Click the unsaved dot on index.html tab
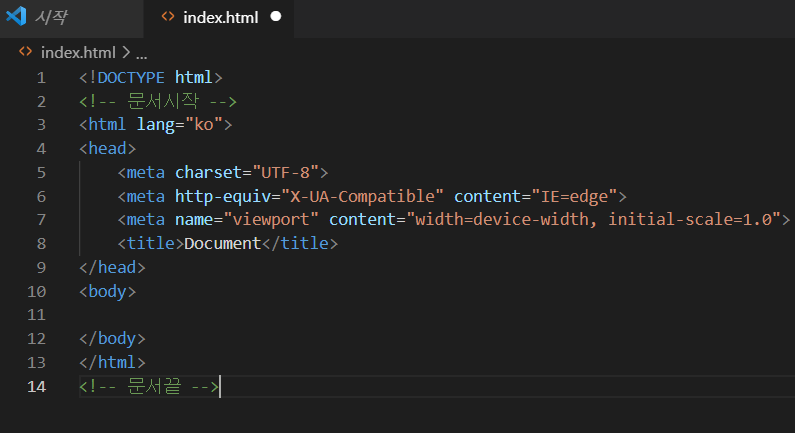 point(276,17)
